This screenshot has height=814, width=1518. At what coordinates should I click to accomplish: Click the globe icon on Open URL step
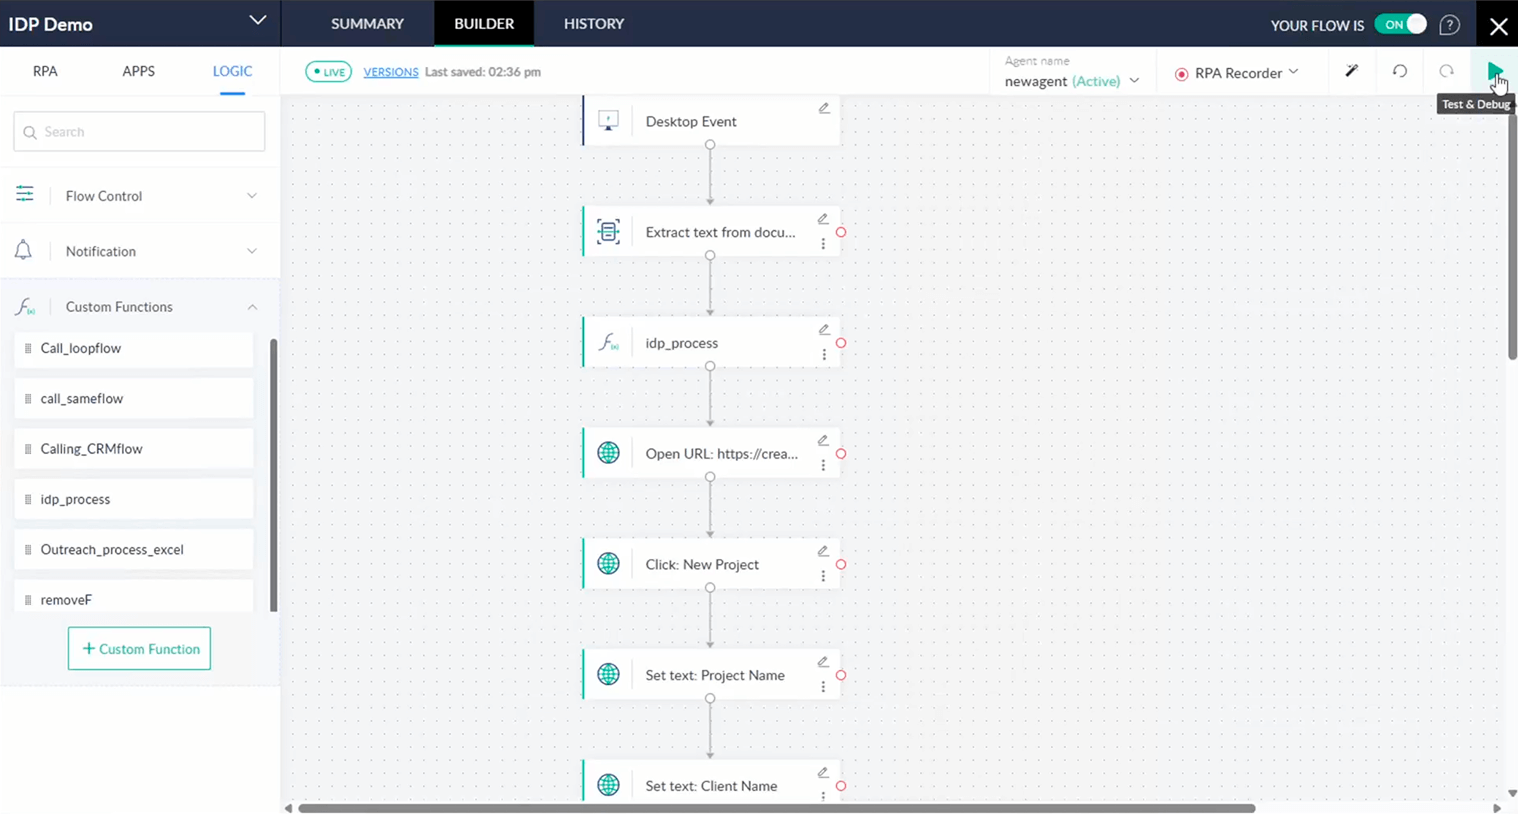click(608, 452)
